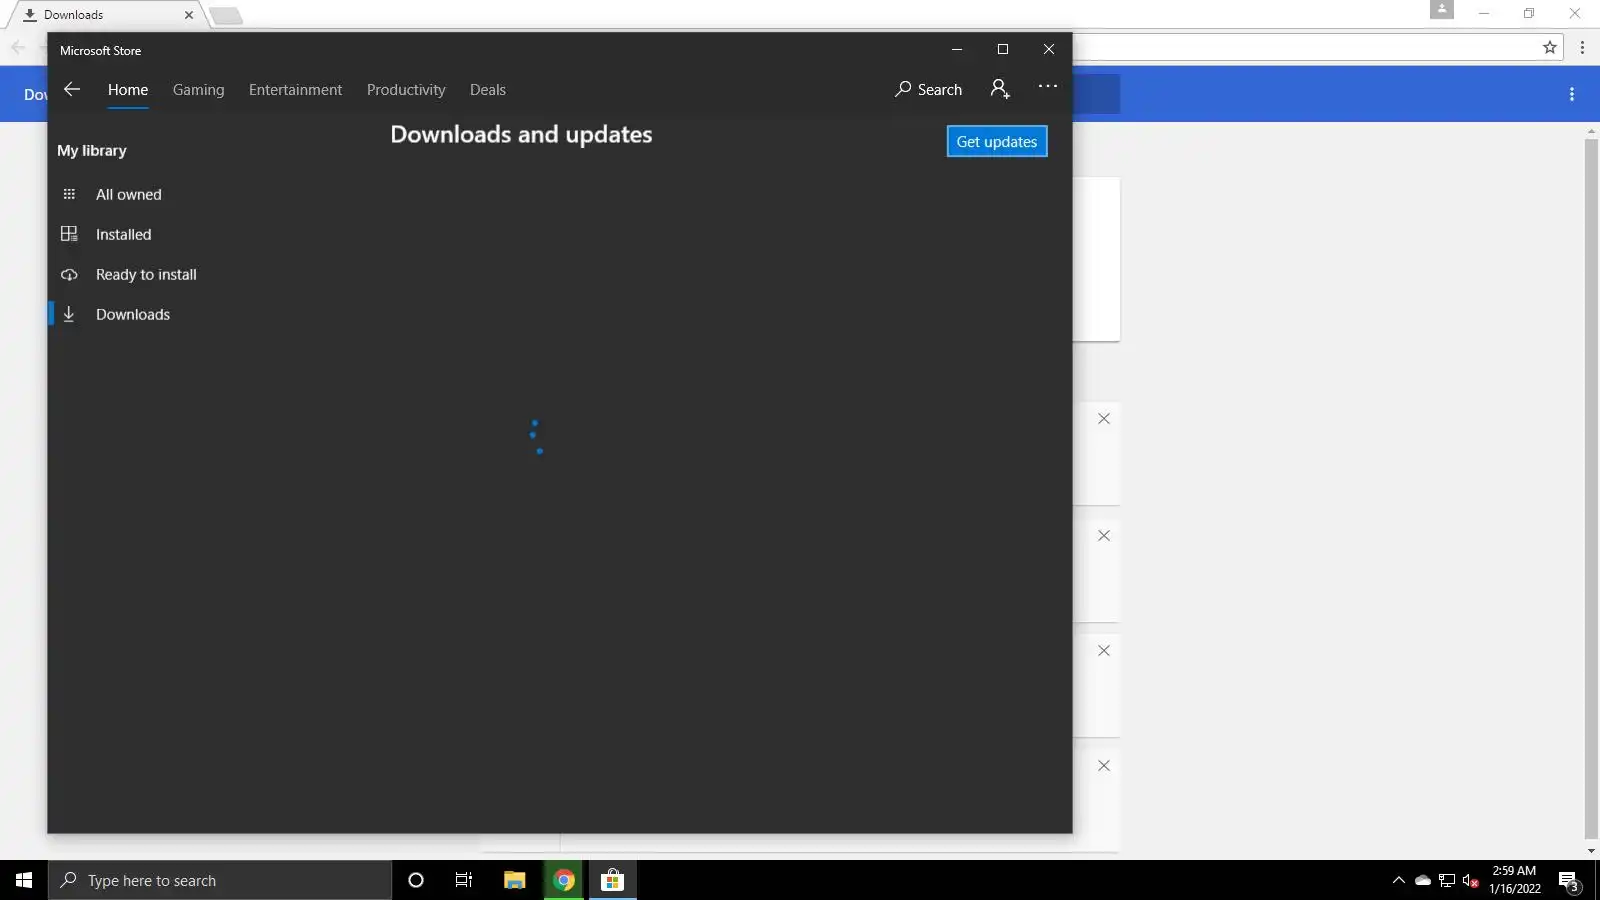Viewport: 1600px width, 900px height.
Task: Remove the first download entry in Chrome
Action: 1104,419
